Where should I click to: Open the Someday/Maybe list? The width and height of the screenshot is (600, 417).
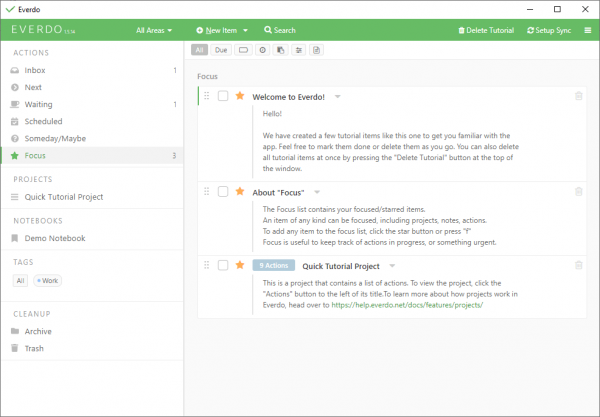pyautogui.click(x=92, y=138)
